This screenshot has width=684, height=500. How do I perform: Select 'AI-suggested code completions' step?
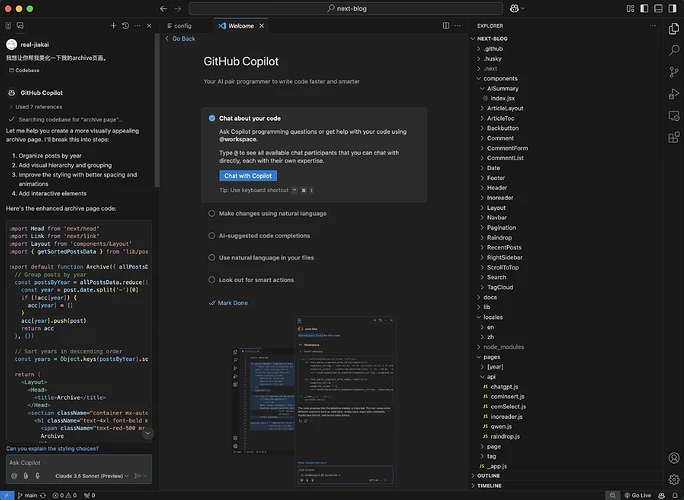(x=264, y=236)
